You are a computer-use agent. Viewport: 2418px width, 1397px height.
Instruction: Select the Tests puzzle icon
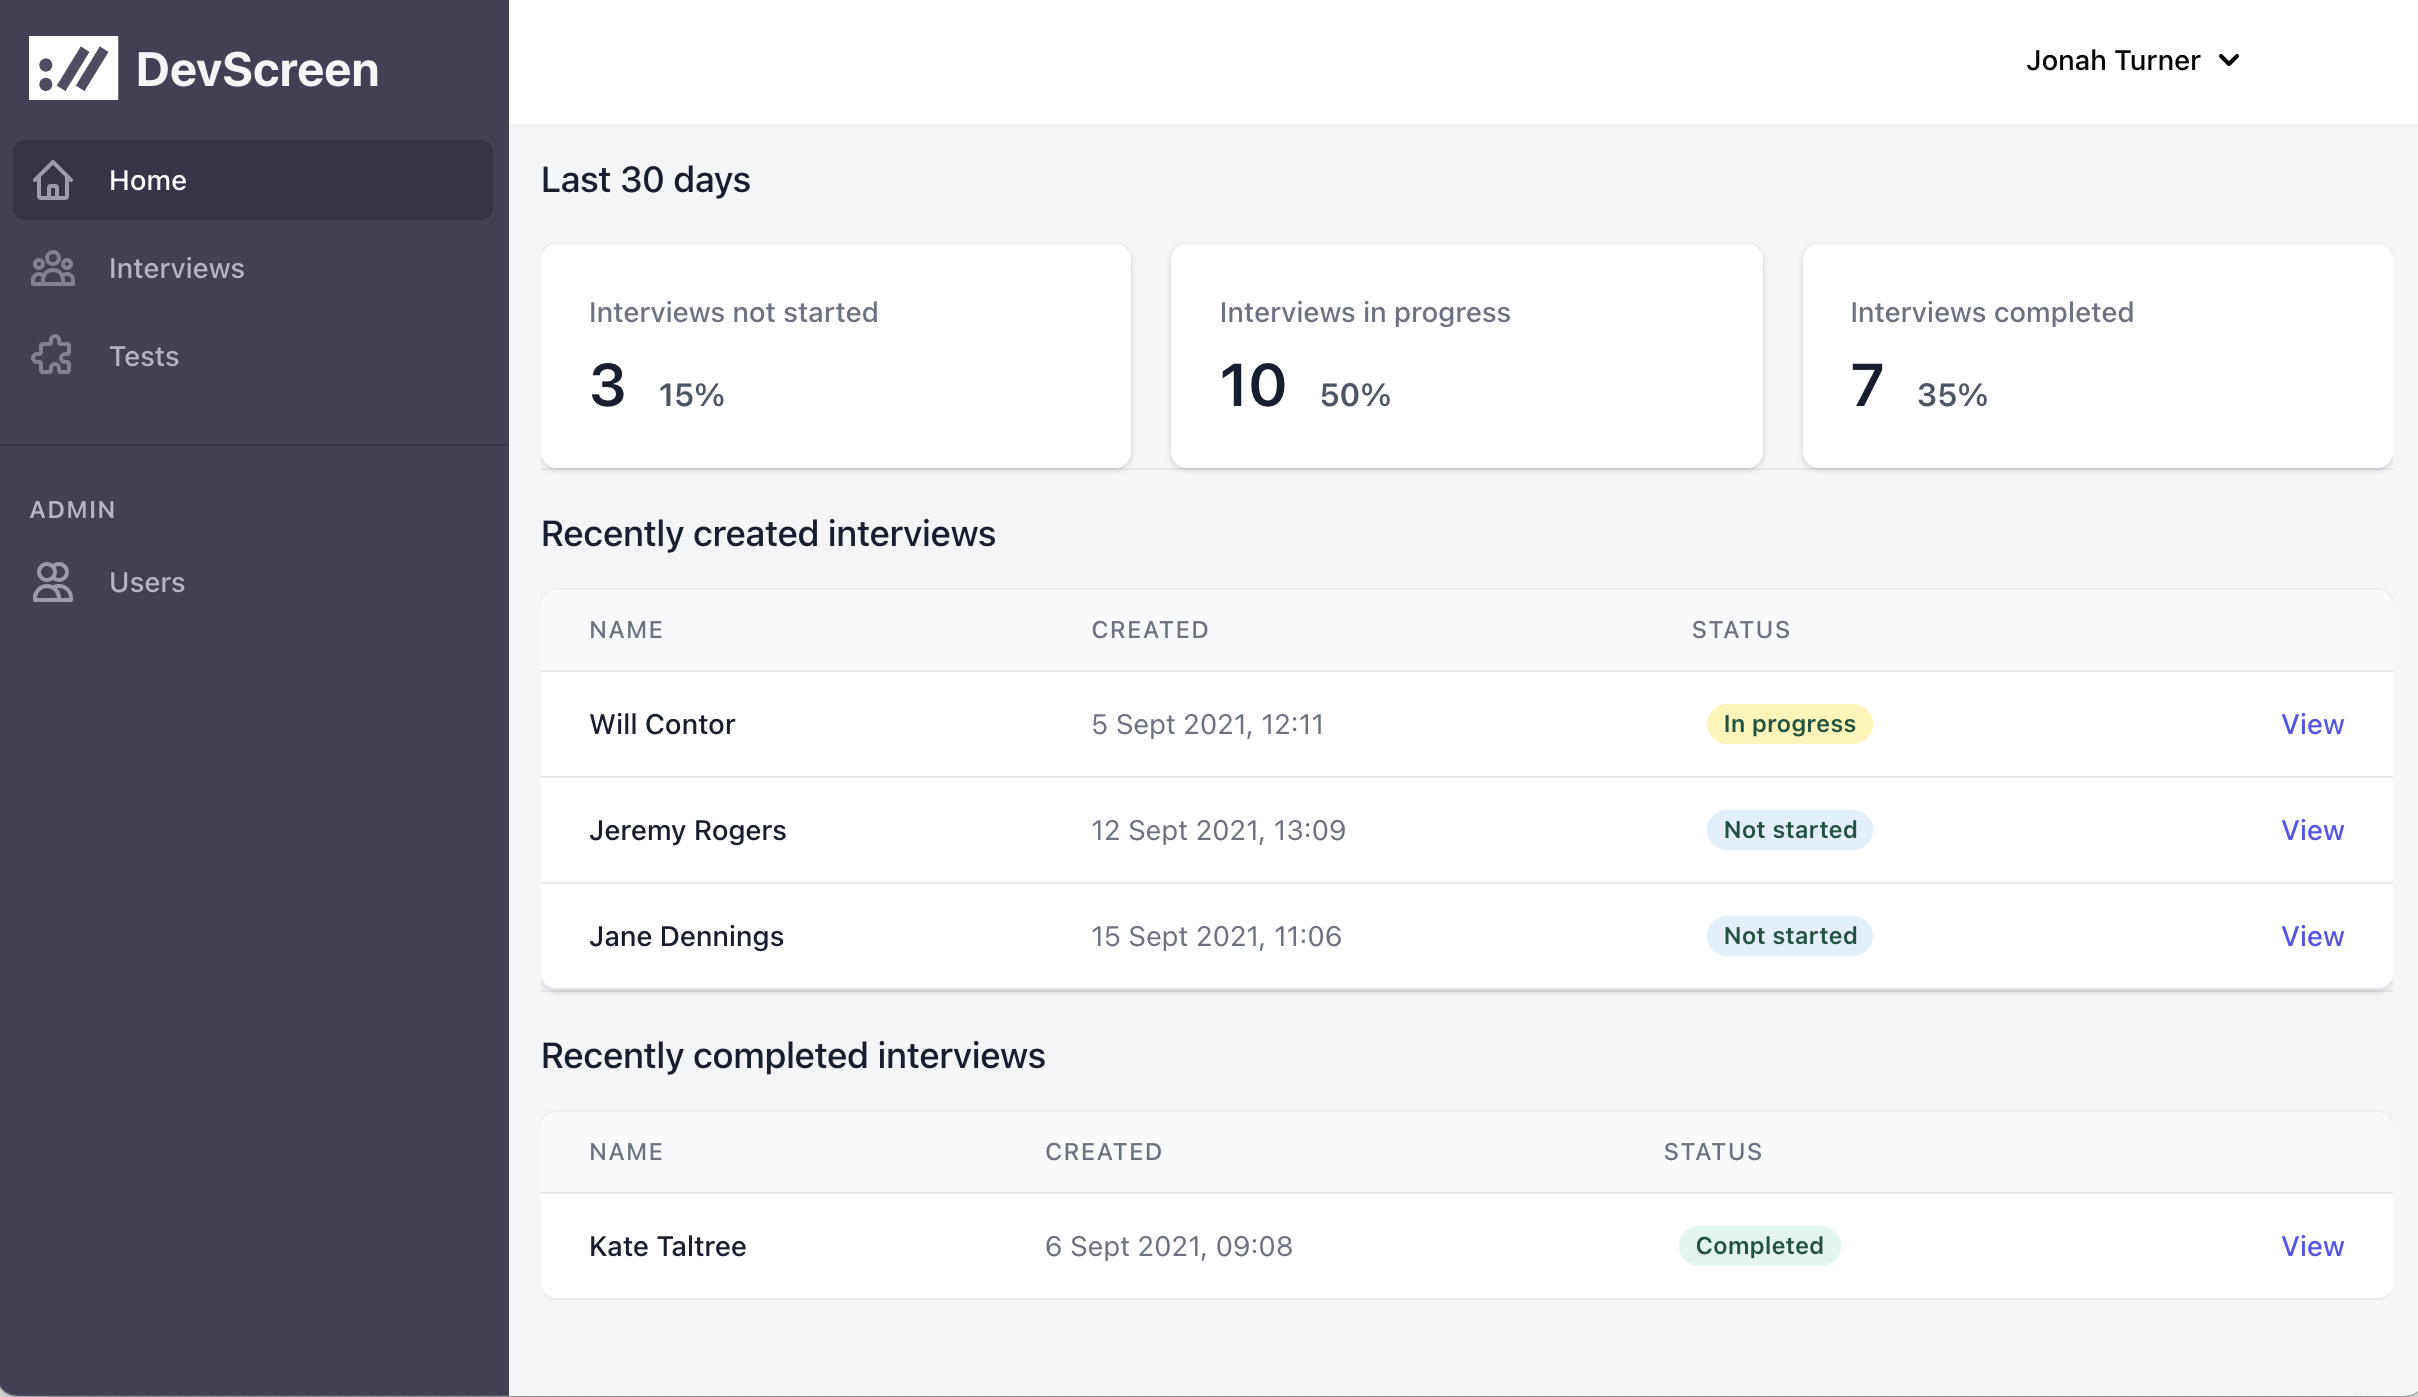click(x=52, y=356)
